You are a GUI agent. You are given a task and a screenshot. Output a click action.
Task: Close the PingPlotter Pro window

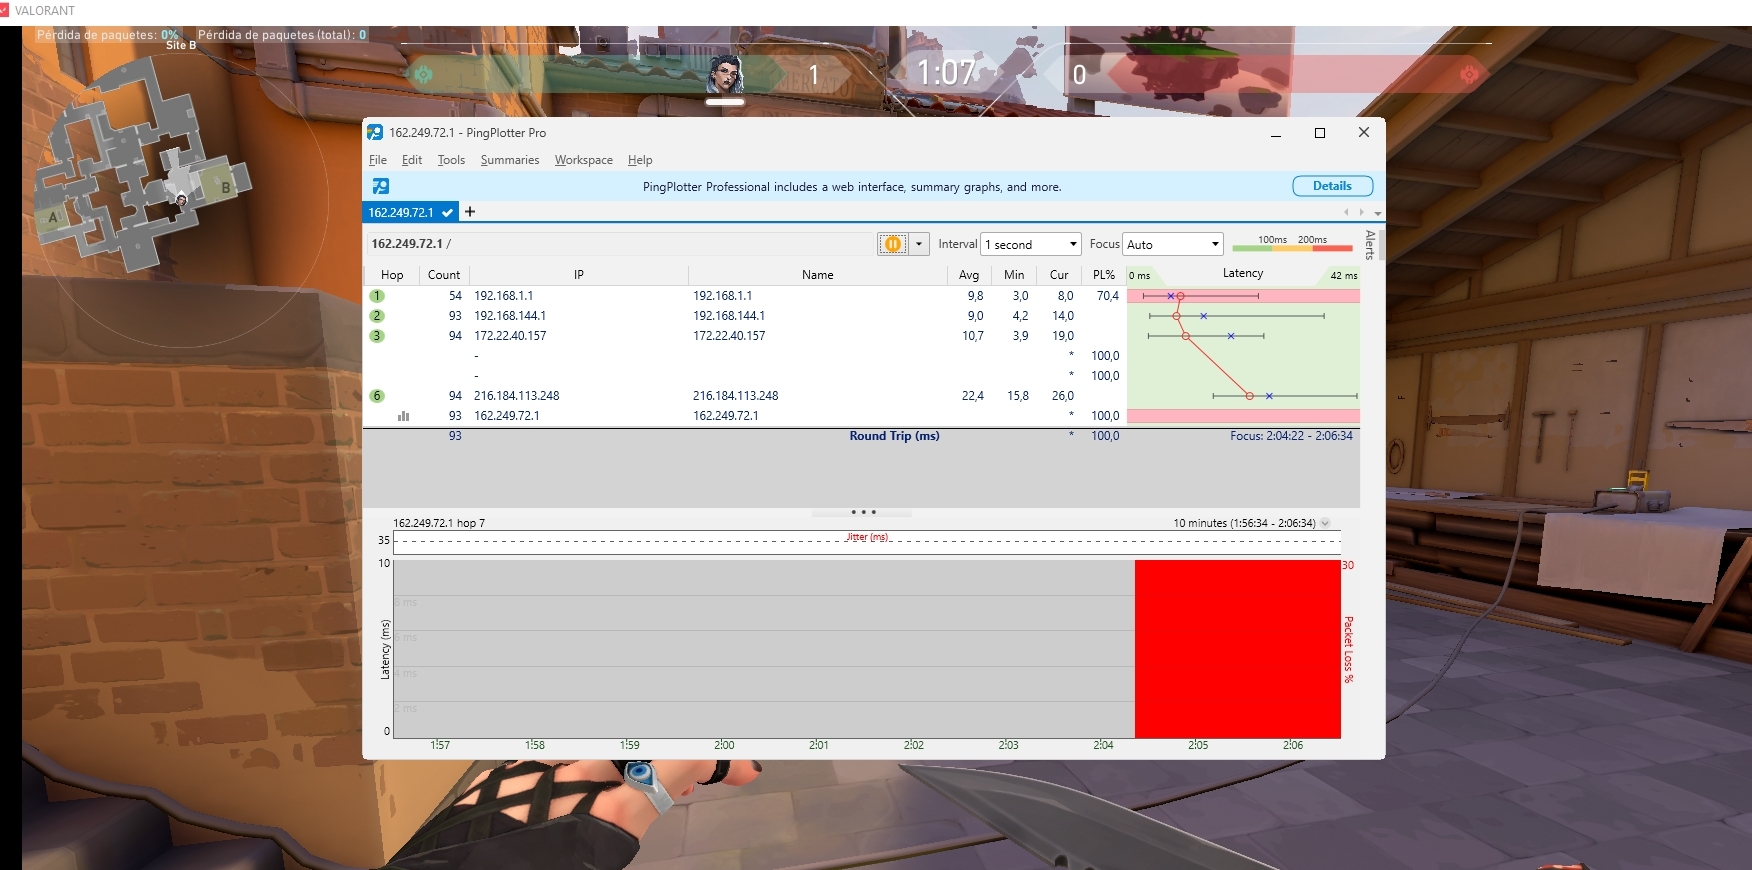point(1364,133)
